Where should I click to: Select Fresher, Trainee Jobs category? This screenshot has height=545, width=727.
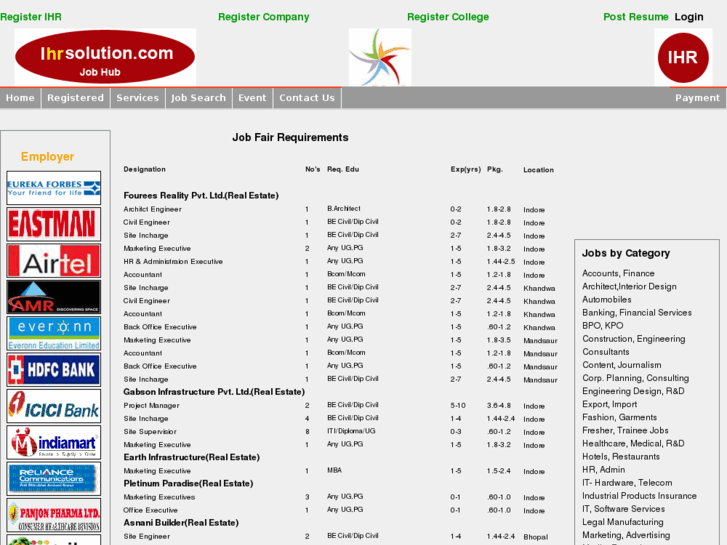(625, 430)
